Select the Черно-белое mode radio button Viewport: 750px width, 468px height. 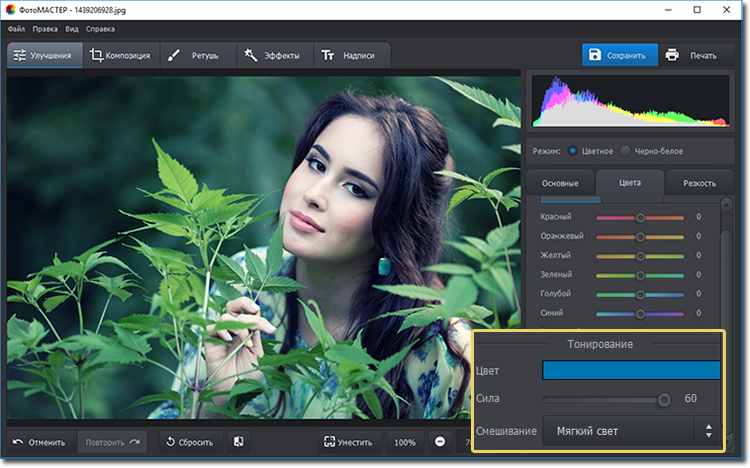coord(626,151)
